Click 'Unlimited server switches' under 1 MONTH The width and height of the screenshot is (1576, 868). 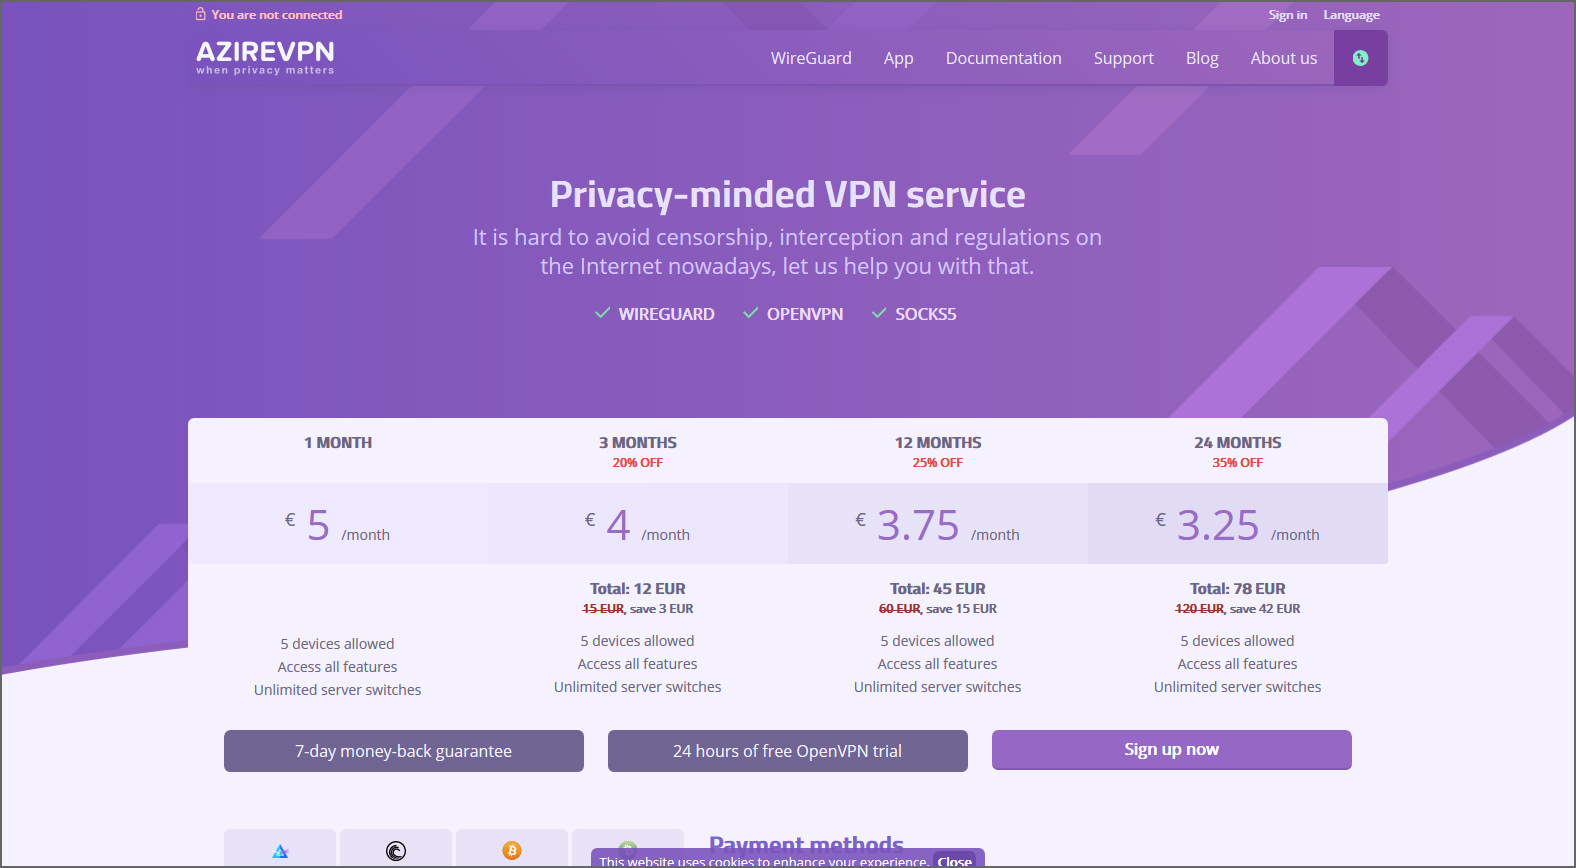pos(338,690)
